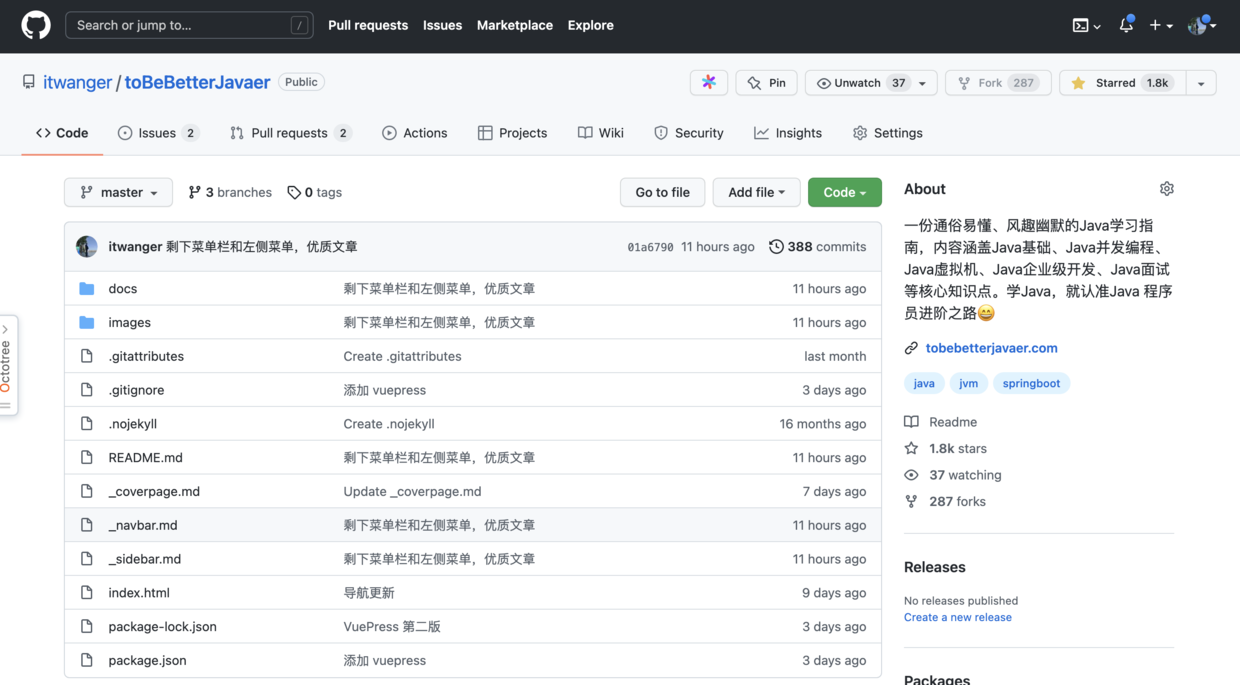Pin this repository to profile
Screen dimensions: 1240x685
pos(766,83)
